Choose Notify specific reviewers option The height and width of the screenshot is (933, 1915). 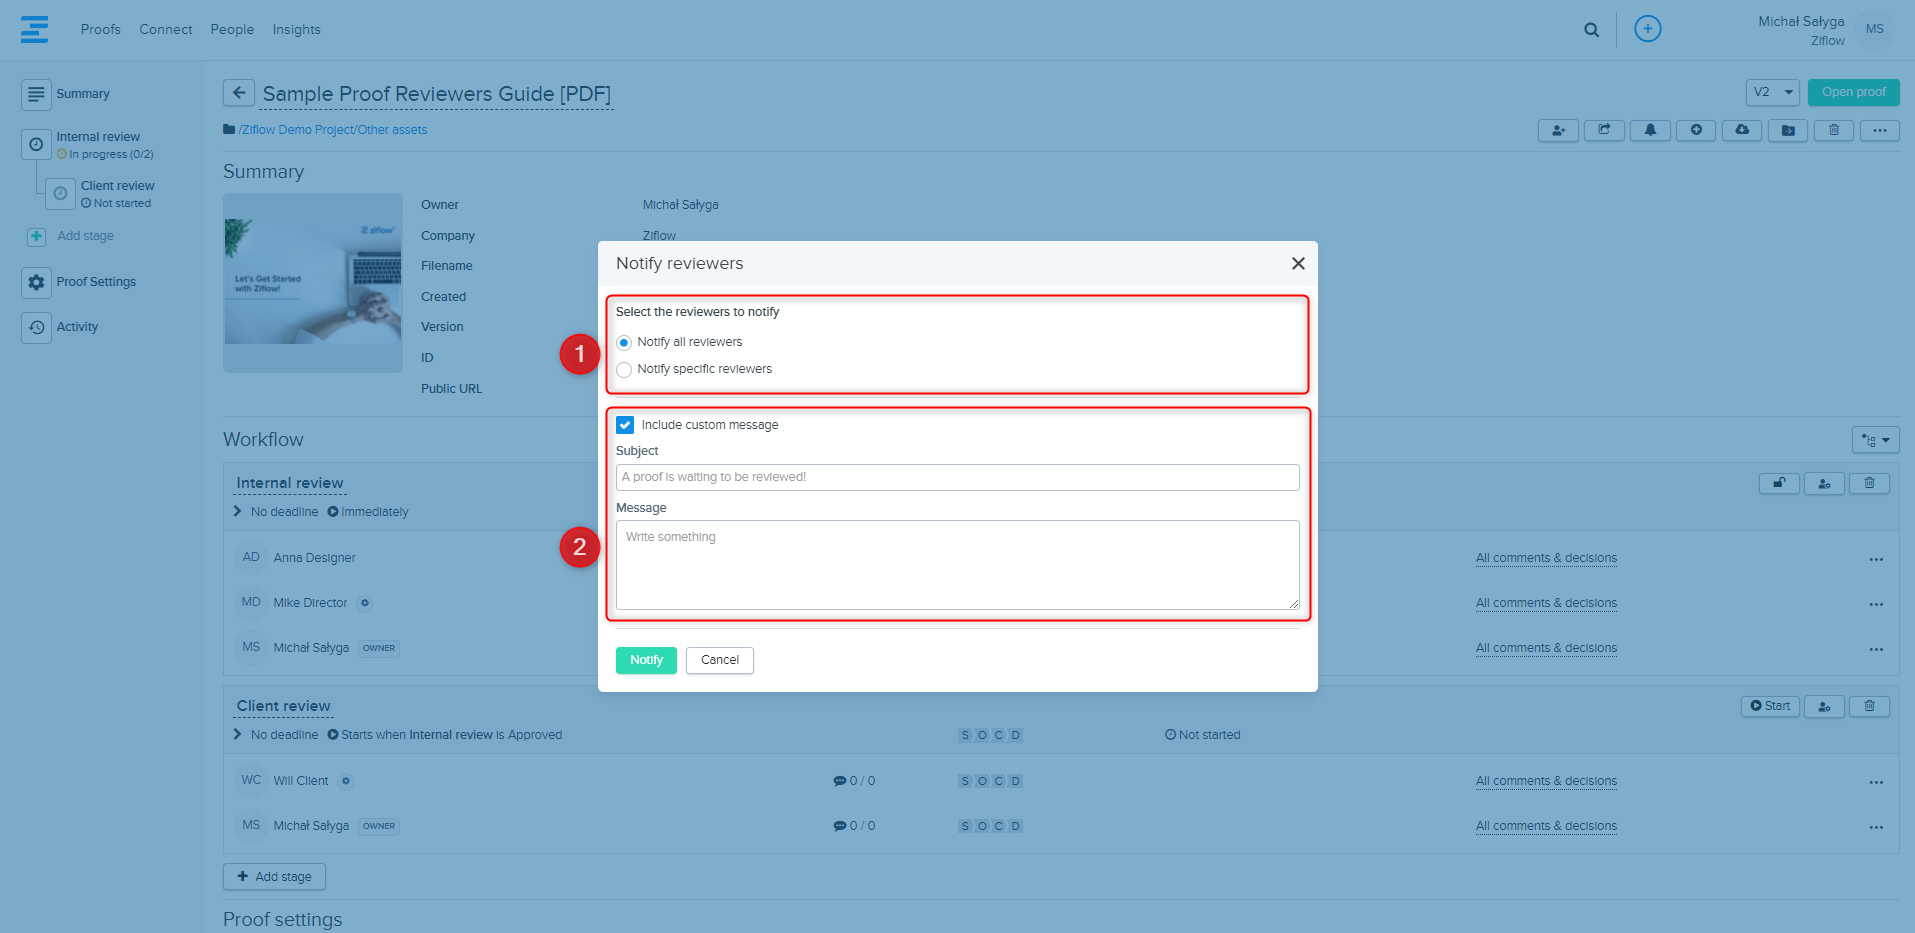pos(624,370)
